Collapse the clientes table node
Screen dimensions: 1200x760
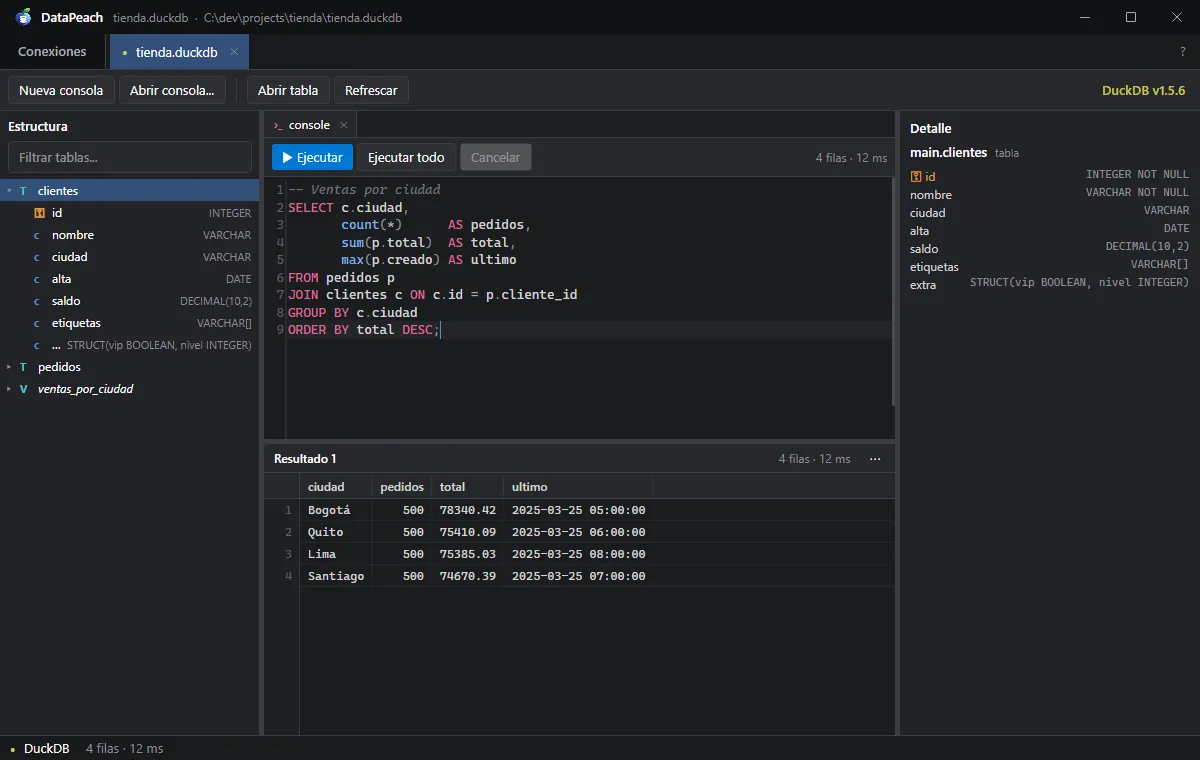tap(9, 191)
